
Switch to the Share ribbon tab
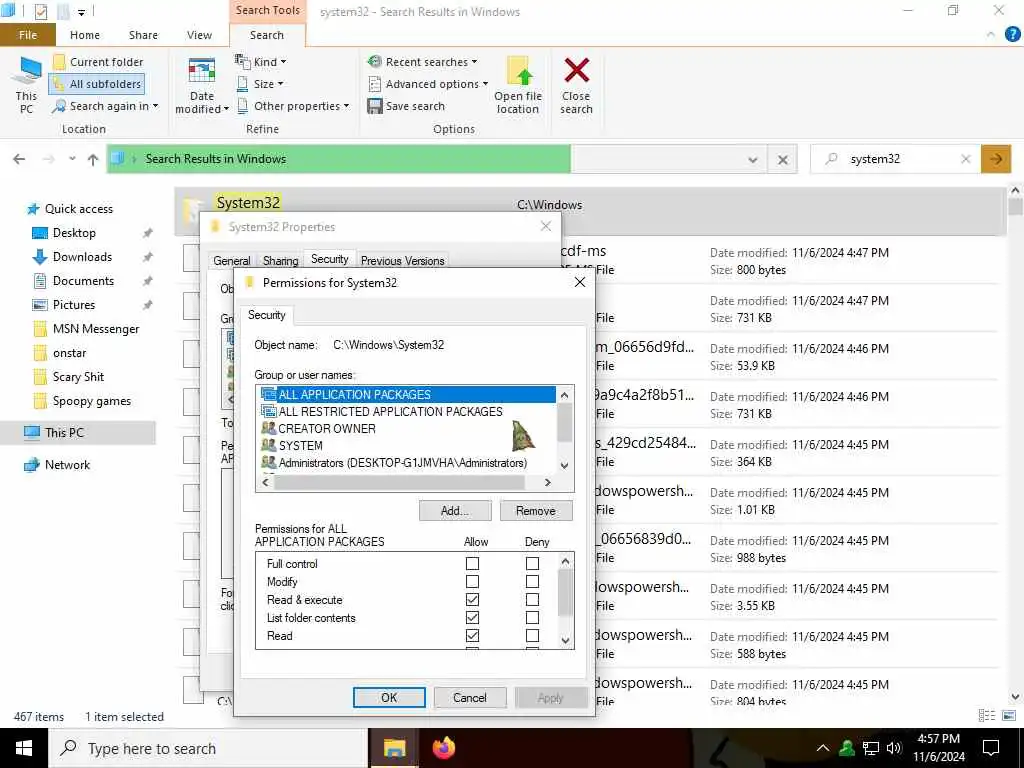[143, 35]
